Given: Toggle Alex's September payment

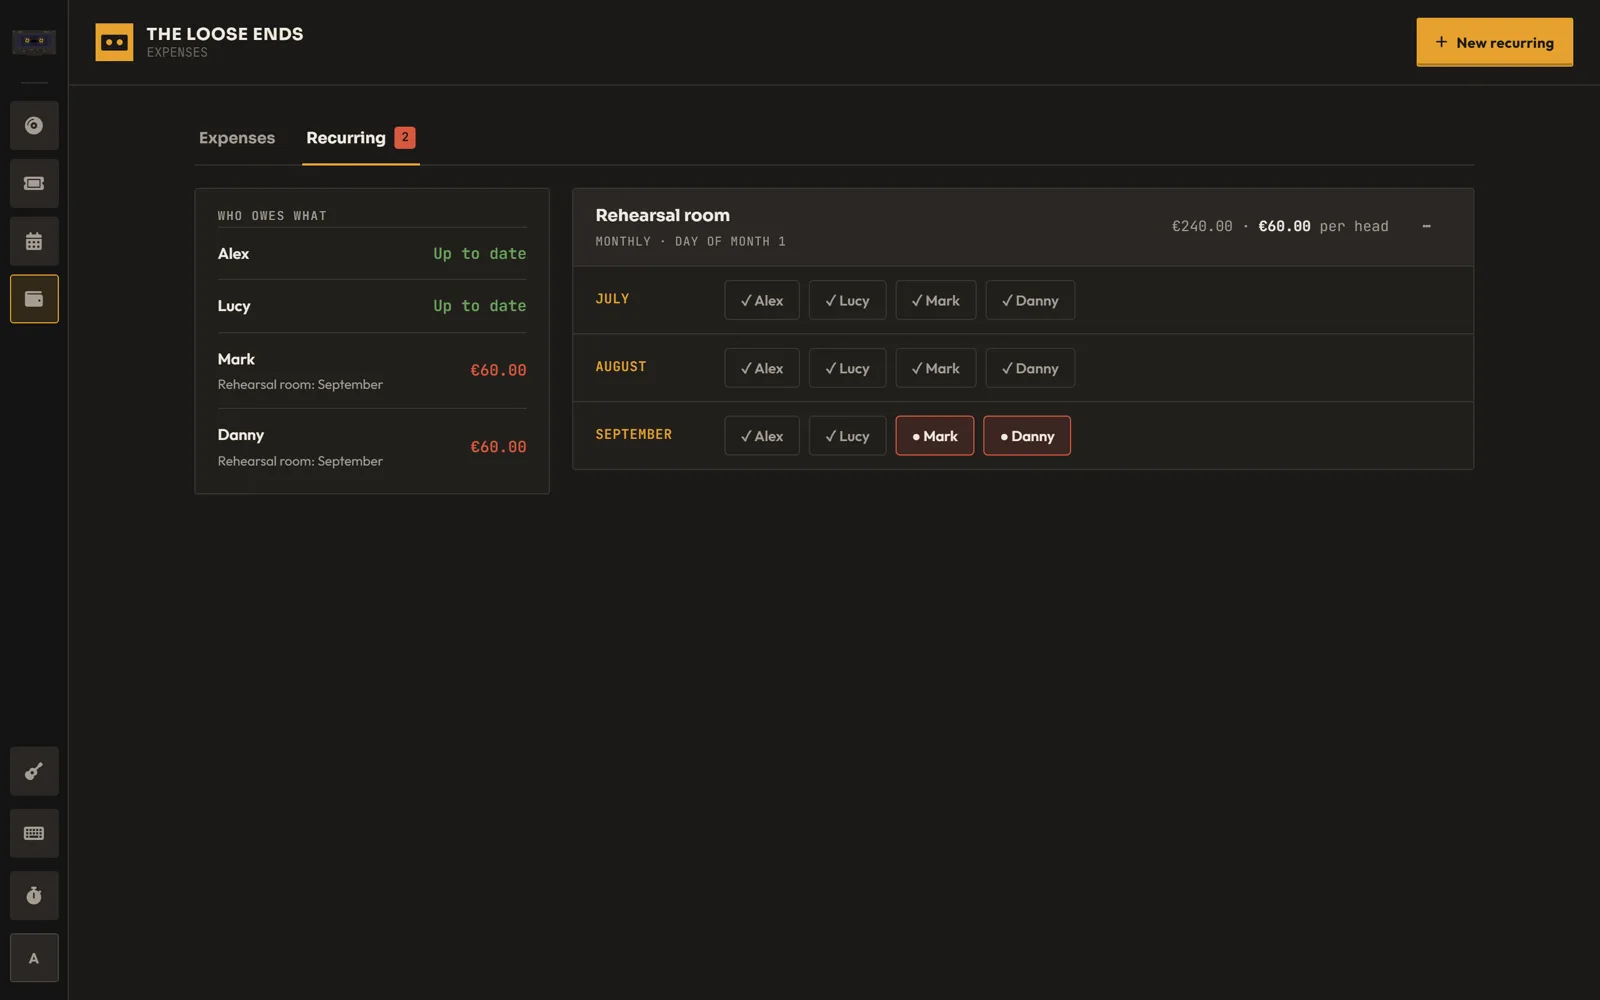Looking at the screenshot, I should point(762,436).
